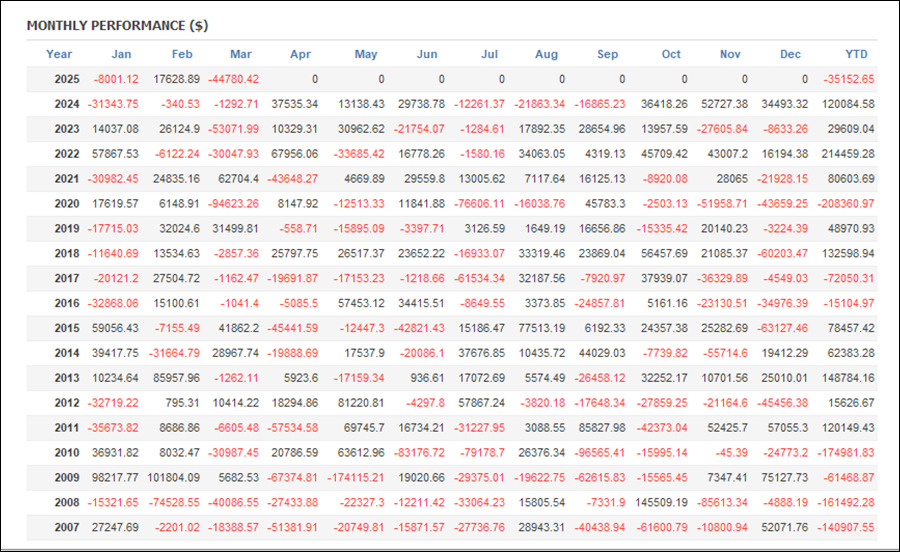Select the 2016 year row label
Viewport: 900px width, 552px height.
pyautogui.click(x=67, y=304)
